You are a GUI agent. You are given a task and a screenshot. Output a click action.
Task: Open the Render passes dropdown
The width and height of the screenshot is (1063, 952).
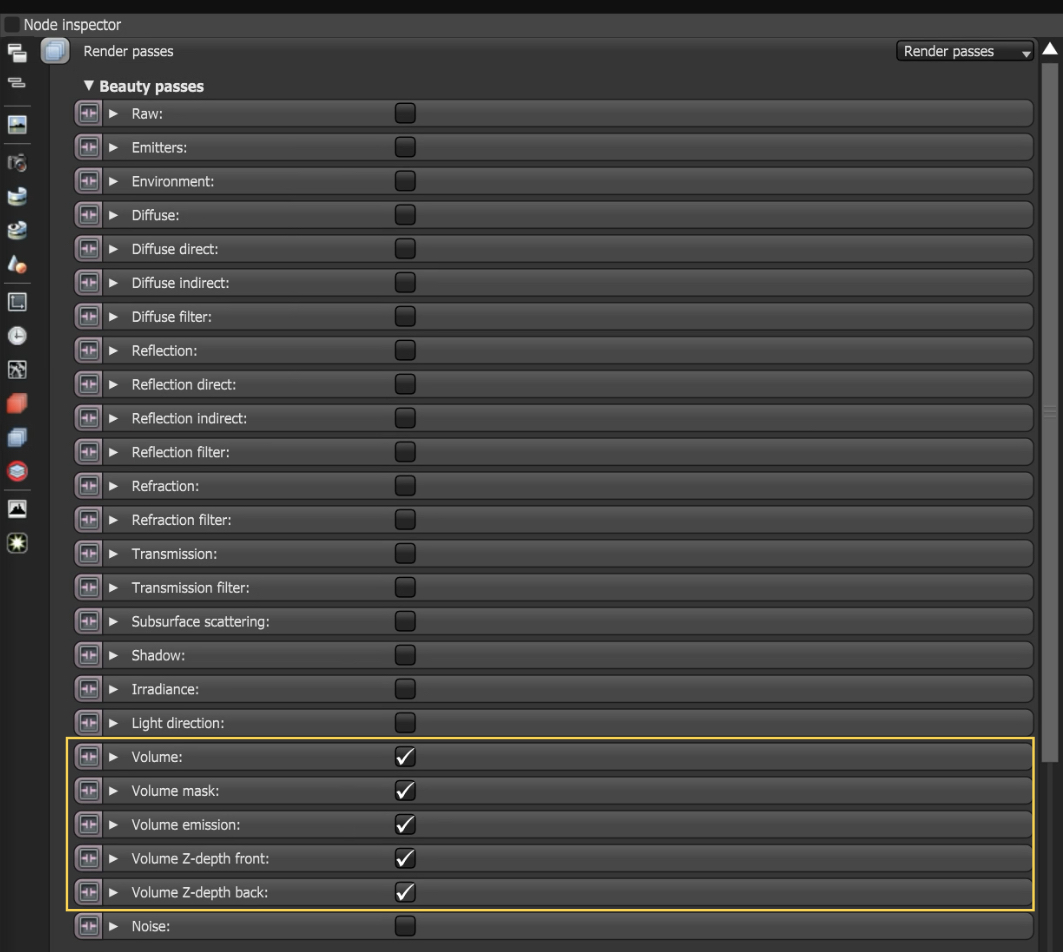pos(965,51)
